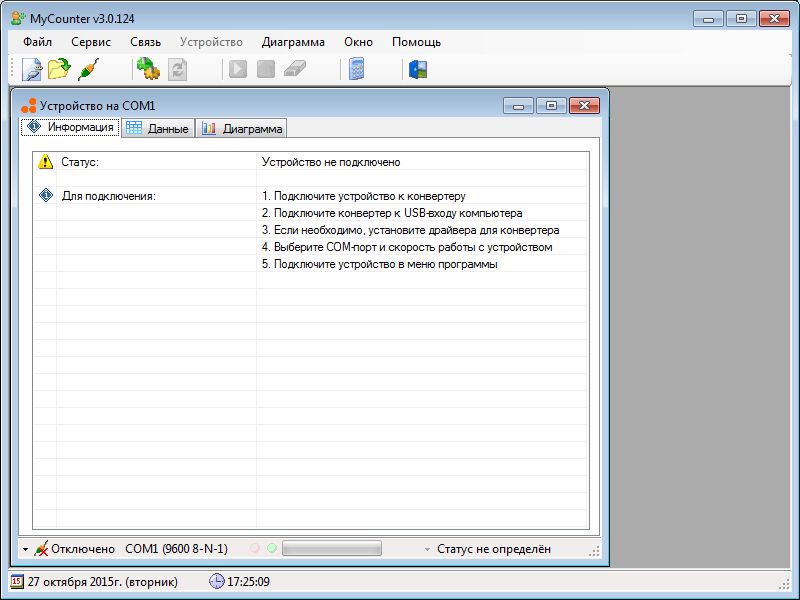
Task: Switch to the Диаграмма tab
Action: point(241,129)
